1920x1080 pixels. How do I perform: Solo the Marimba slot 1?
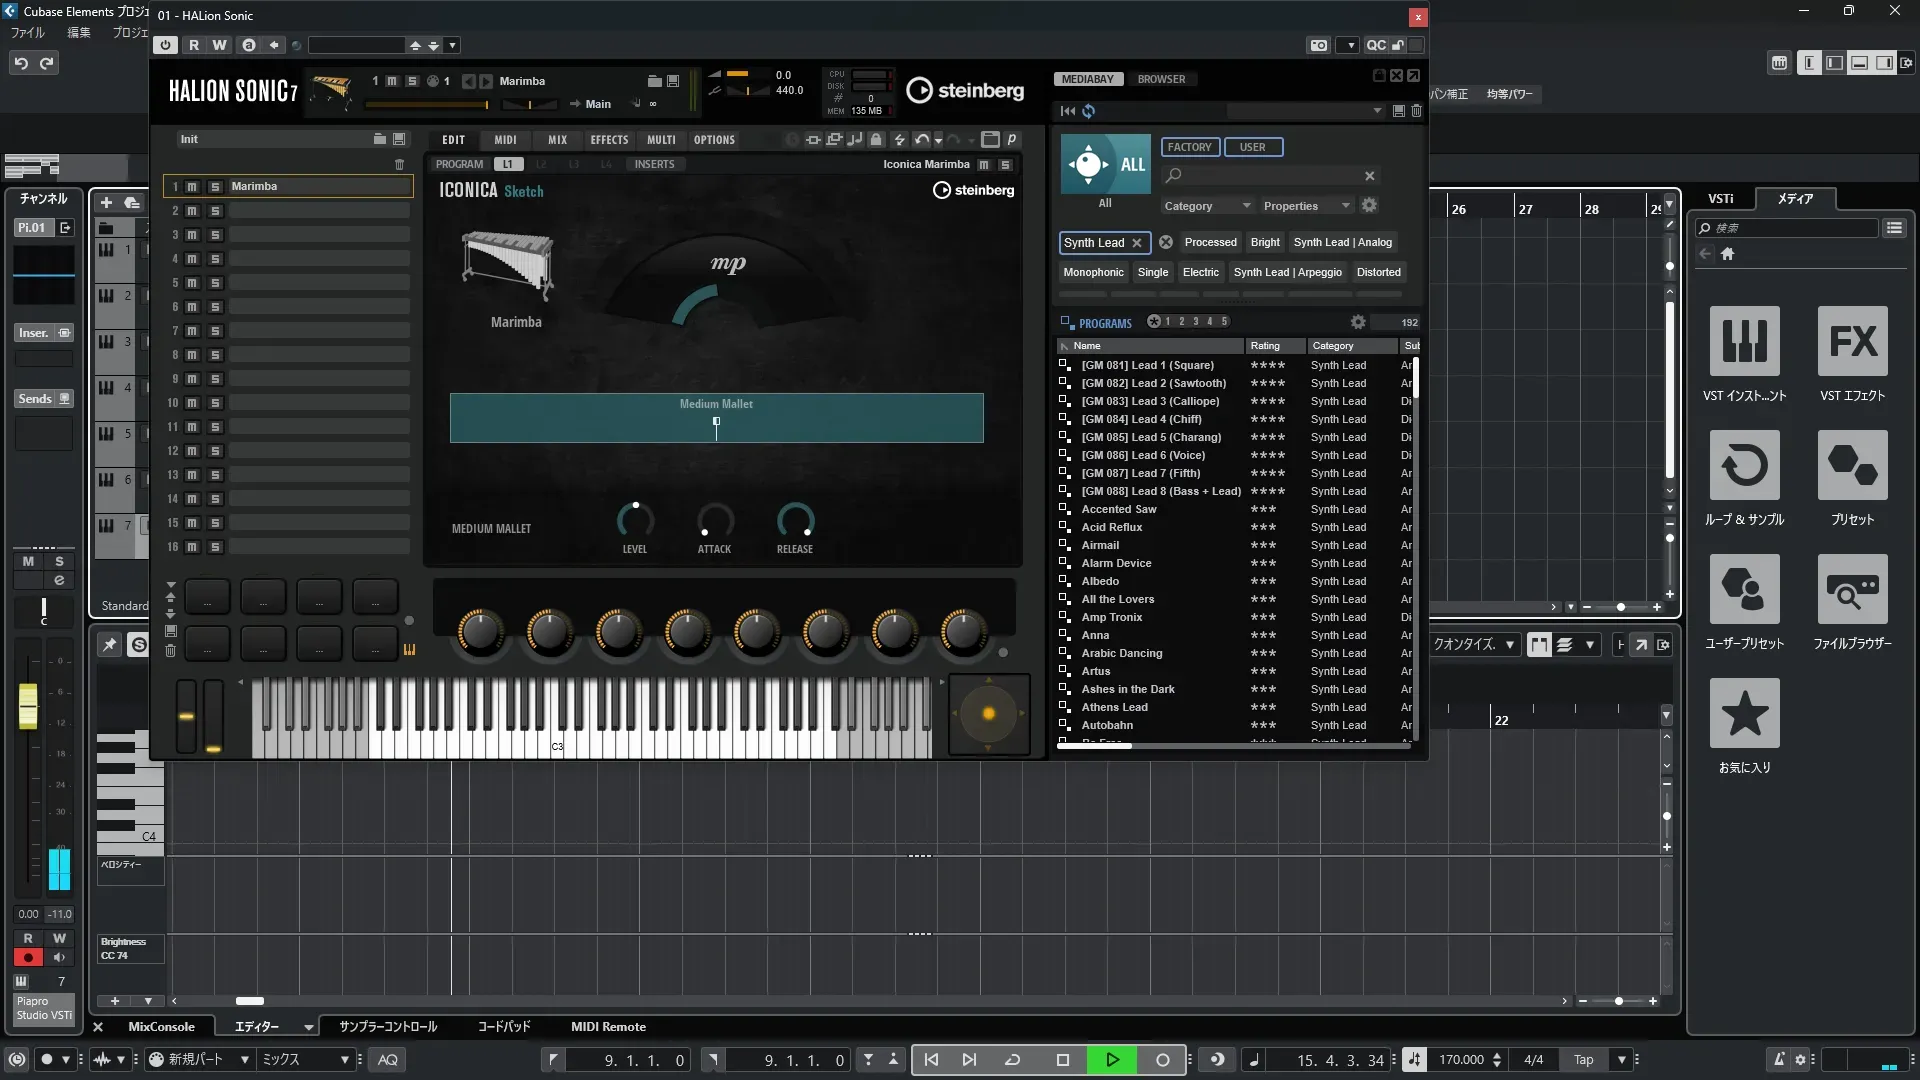tap(215, 187)
